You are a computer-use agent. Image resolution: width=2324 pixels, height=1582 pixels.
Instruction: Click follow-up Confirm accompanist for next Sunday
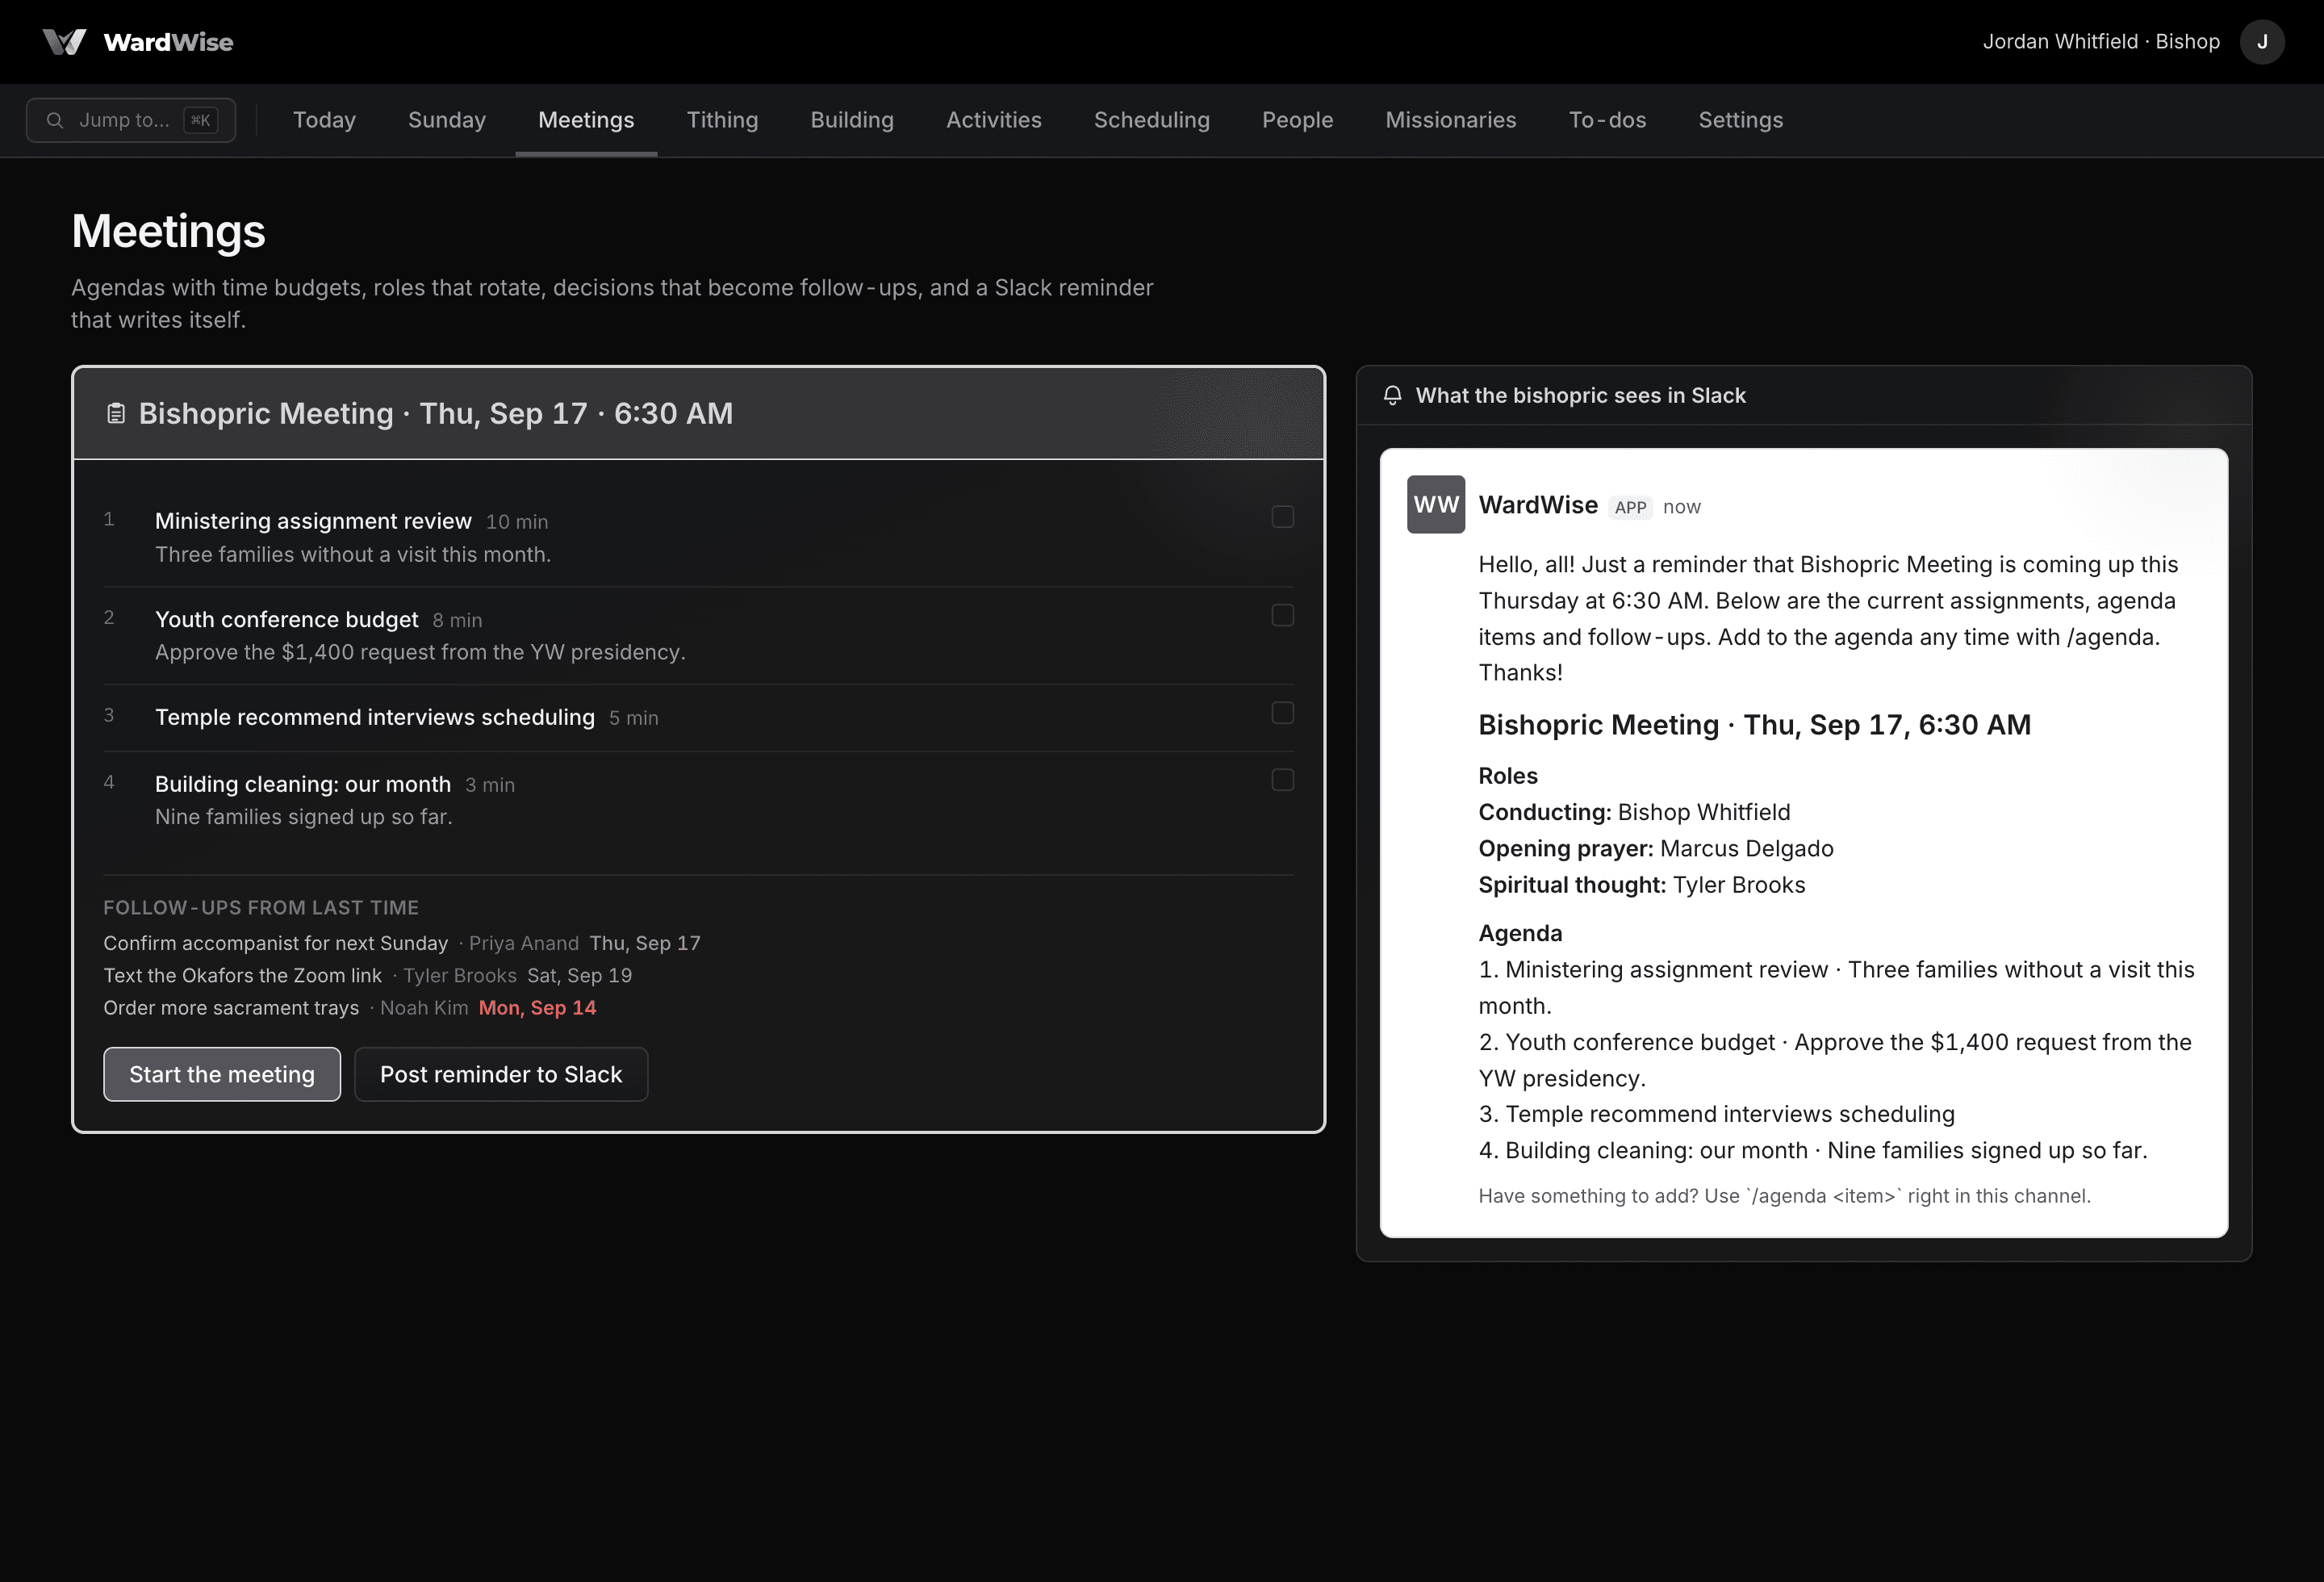click(276, 943)
